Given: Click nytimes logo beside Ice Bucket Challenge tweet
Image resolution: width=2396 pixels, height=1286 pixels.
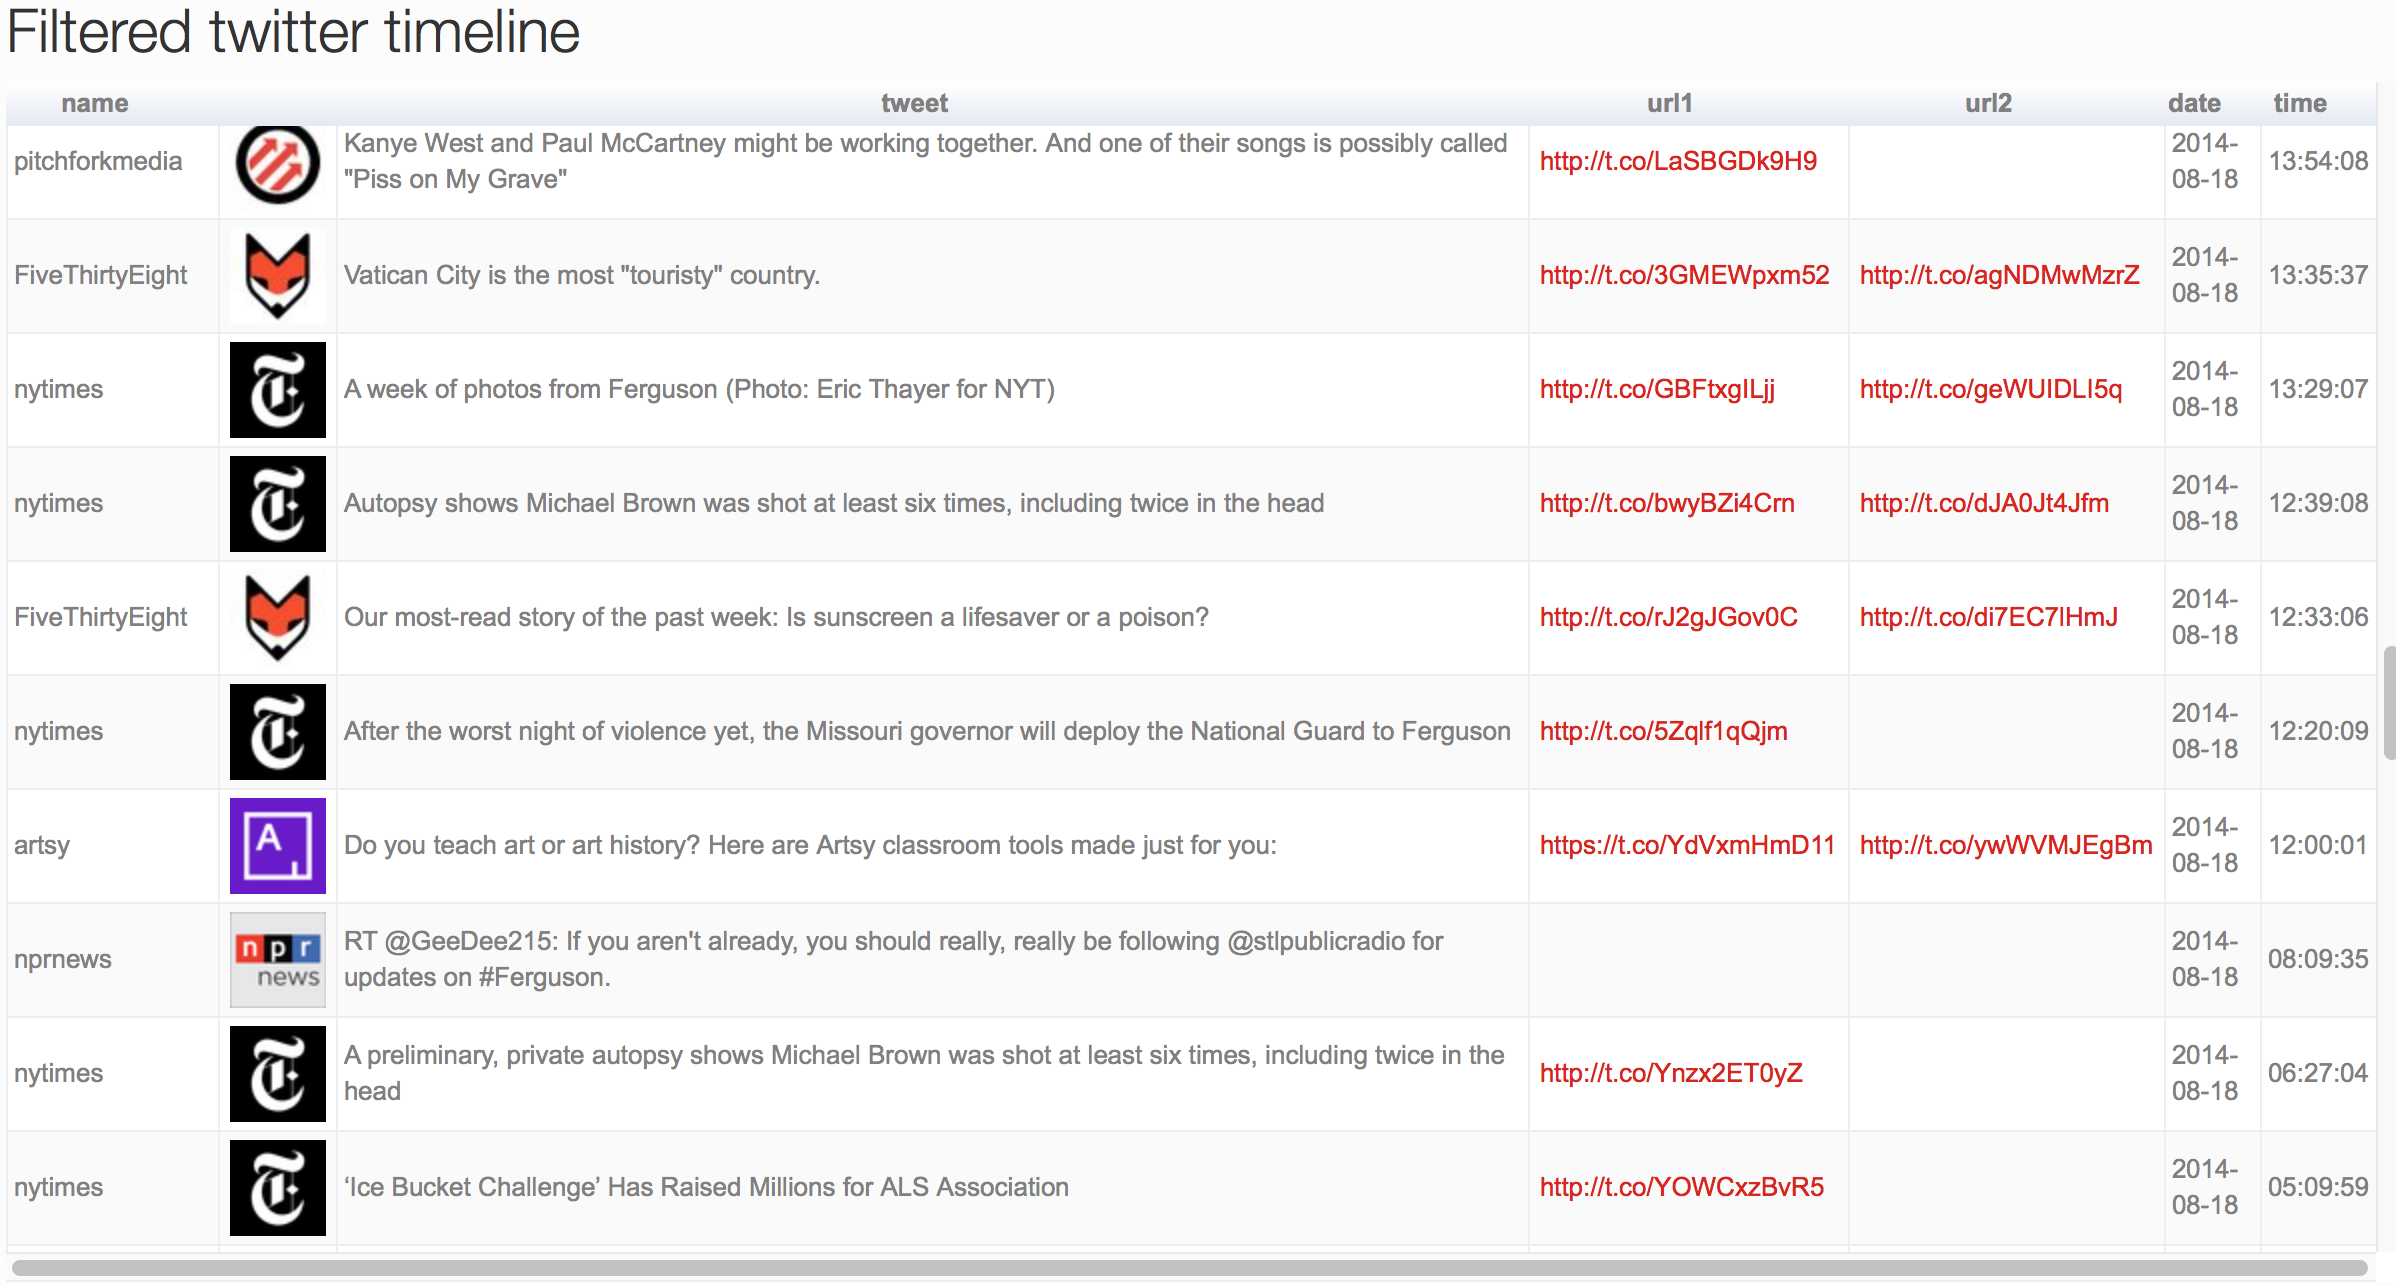Looking at the screenshot, I should point(277,1188).
